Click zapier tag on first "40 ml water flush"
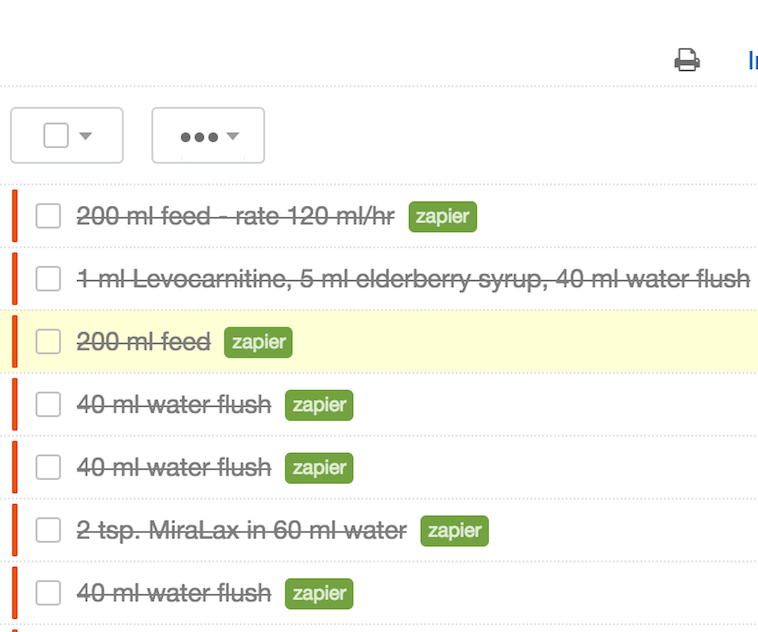 point(318,405)
